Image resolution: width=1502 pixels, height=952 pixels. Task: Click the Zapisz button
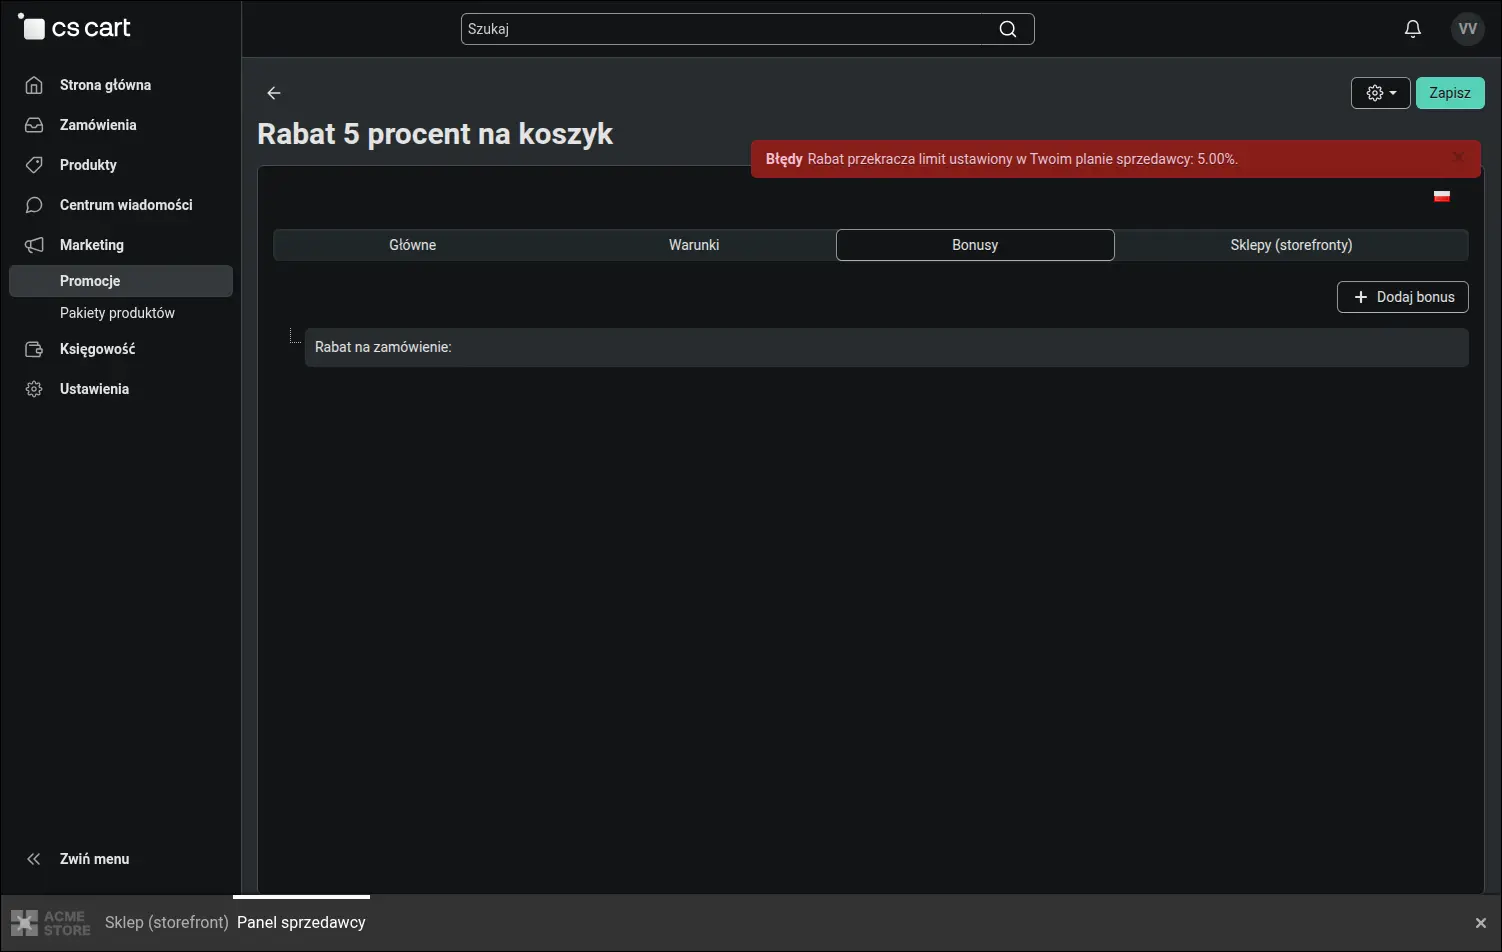point(1450,93)
